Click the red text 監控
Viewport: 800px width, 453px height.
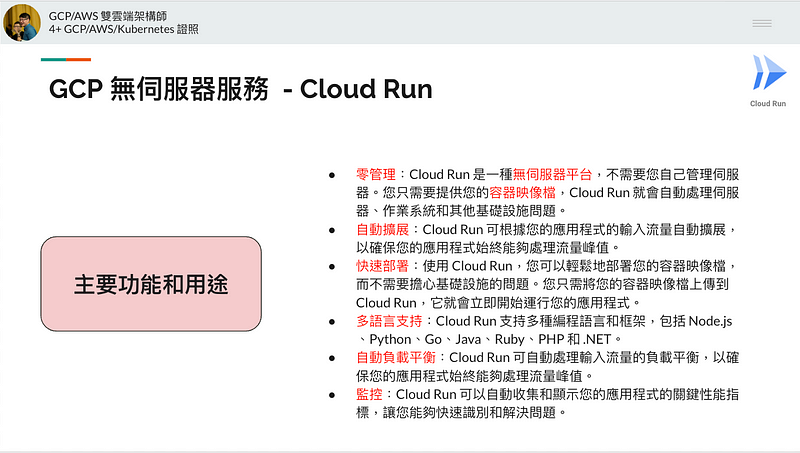pyautogui.click(x=369, y=394)
